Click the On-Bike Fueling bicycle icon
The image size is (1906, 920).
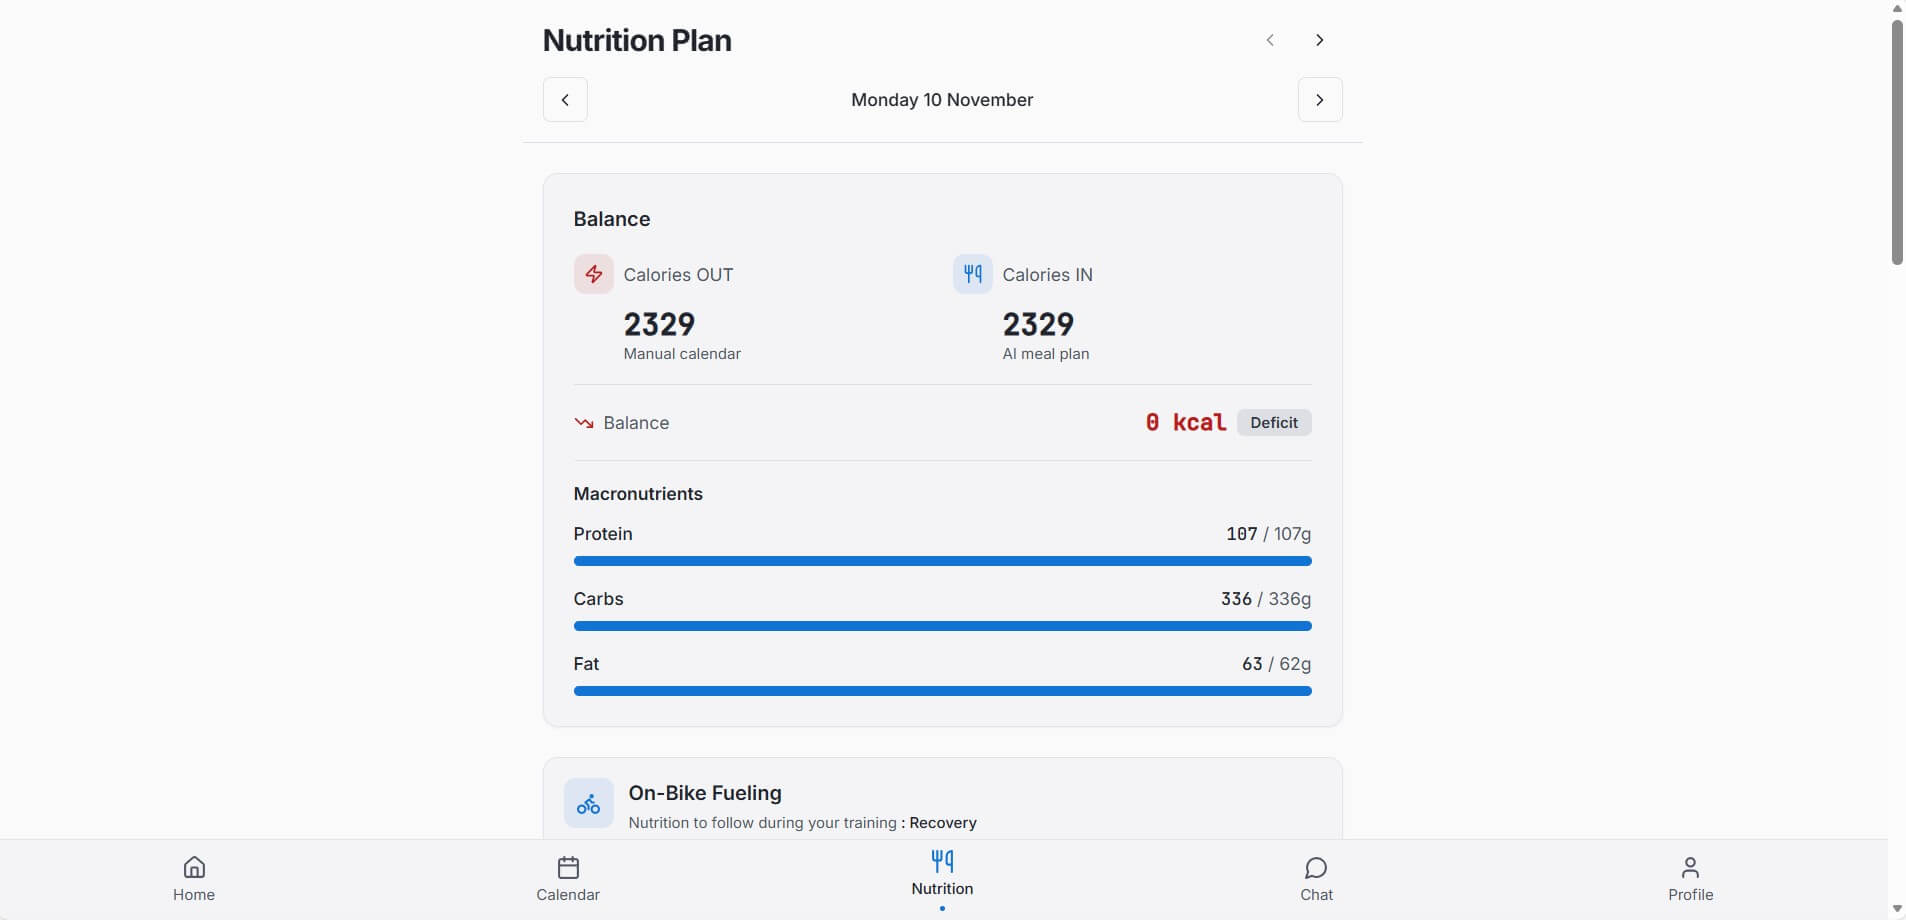[x=588, y=803]
